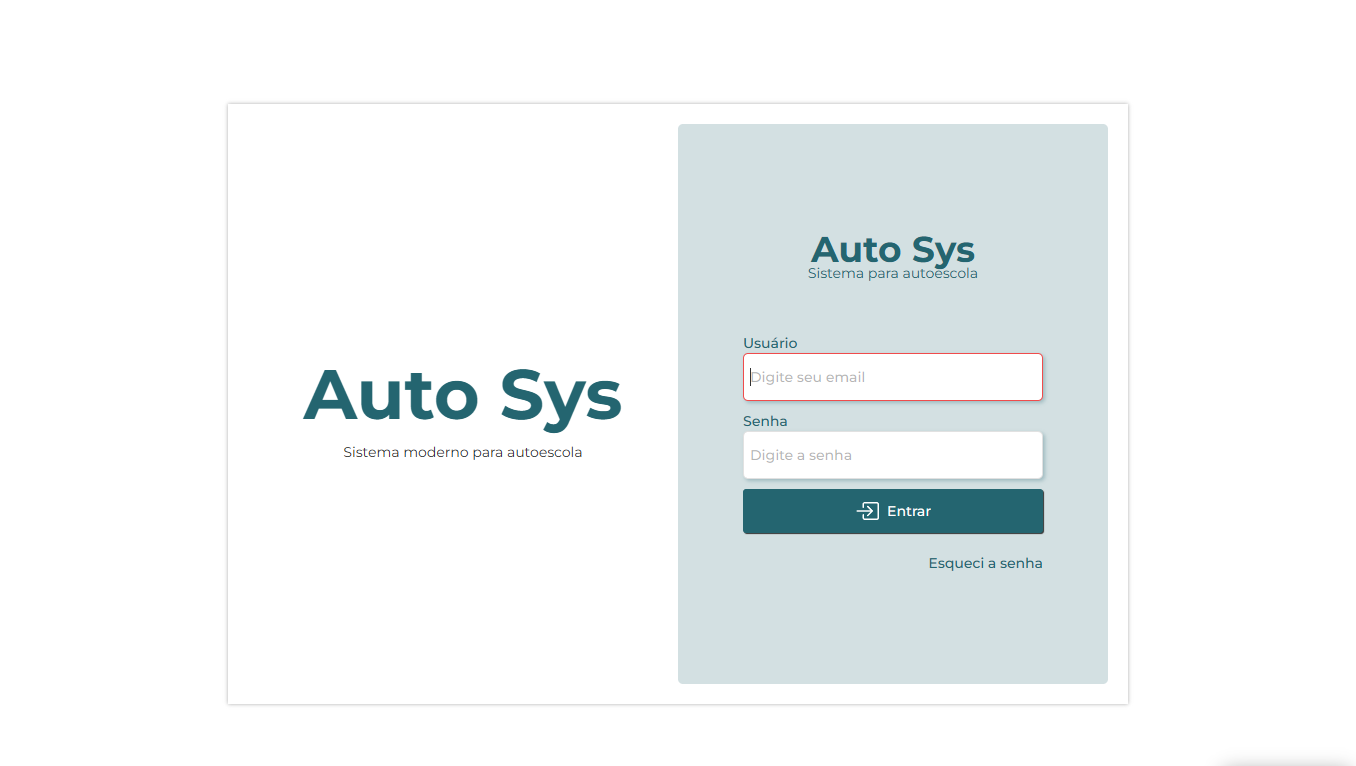
Task: Click the Senha password input field
Action: [x=892, y=455]
